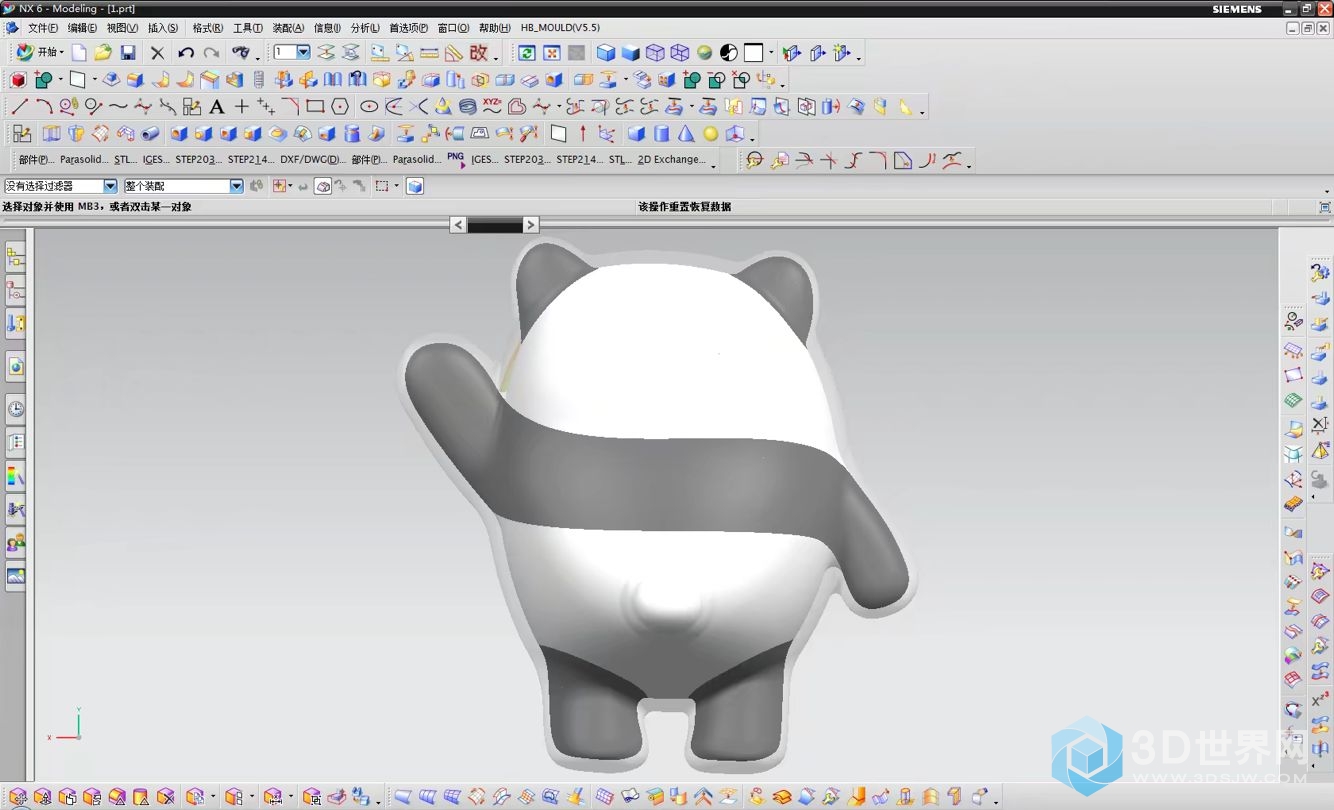Click the first STEP203... button

[x=198, y=159]
